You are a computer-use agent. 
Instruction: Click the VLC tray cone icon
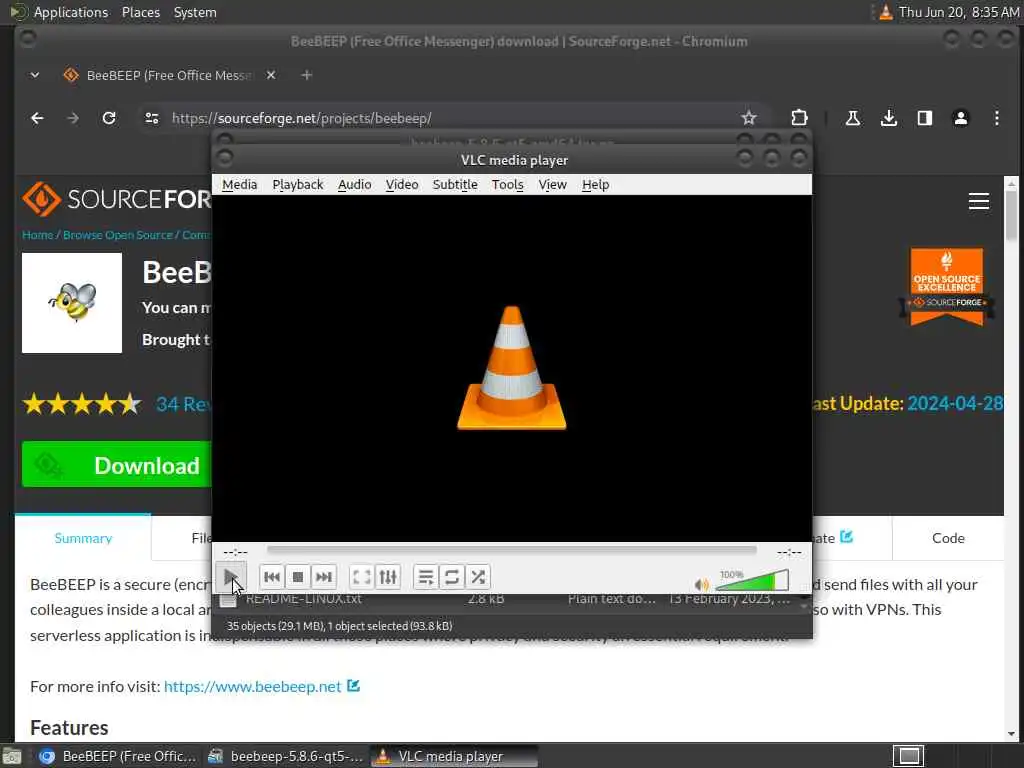[x=886, y=12]
